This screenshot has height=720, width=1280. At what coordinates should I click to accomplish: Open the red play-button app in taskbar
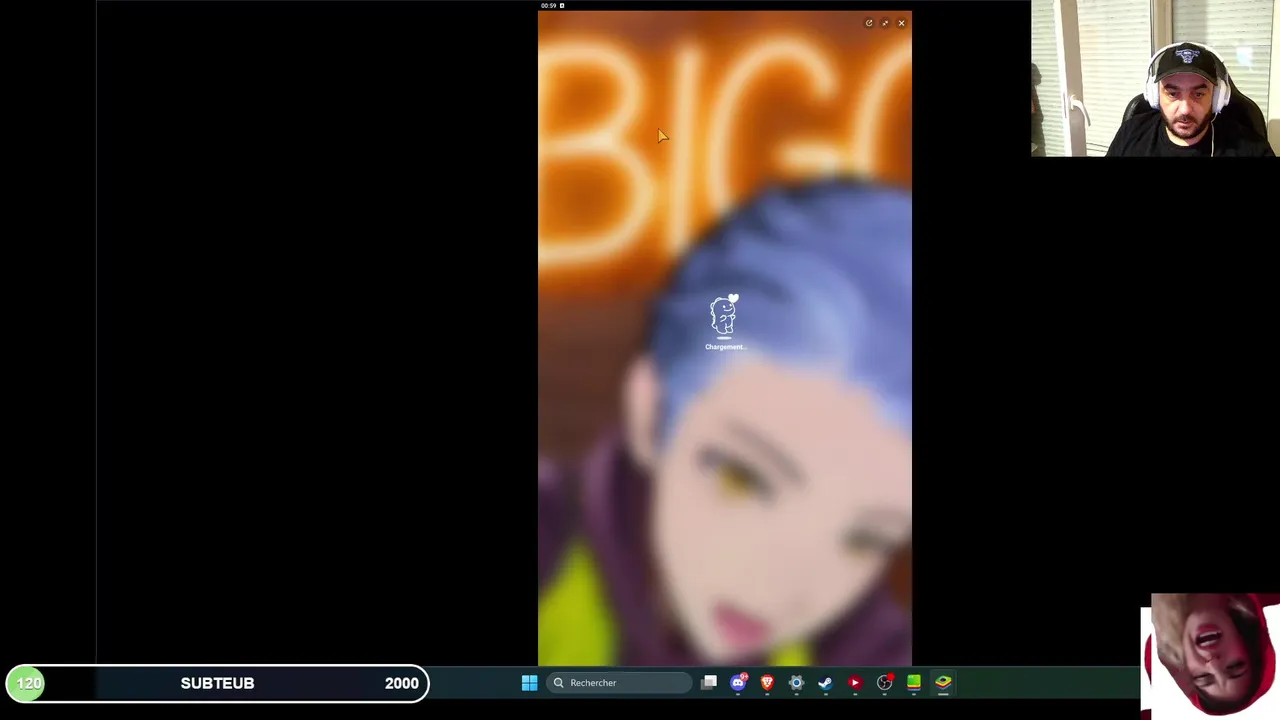pyautogui.click(x=855, y=683)
